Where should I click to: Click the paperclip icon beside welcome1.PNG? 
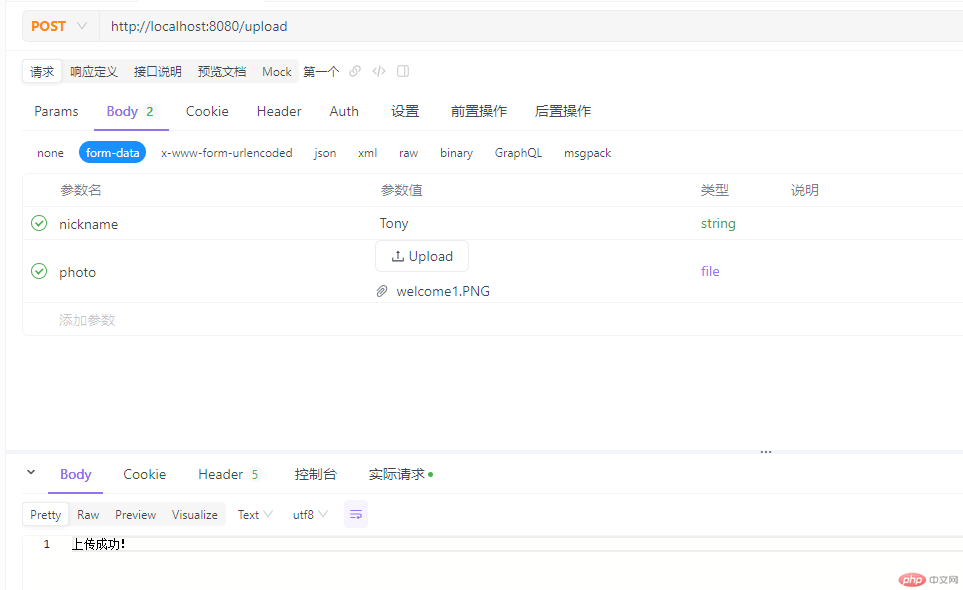point(382,291)
